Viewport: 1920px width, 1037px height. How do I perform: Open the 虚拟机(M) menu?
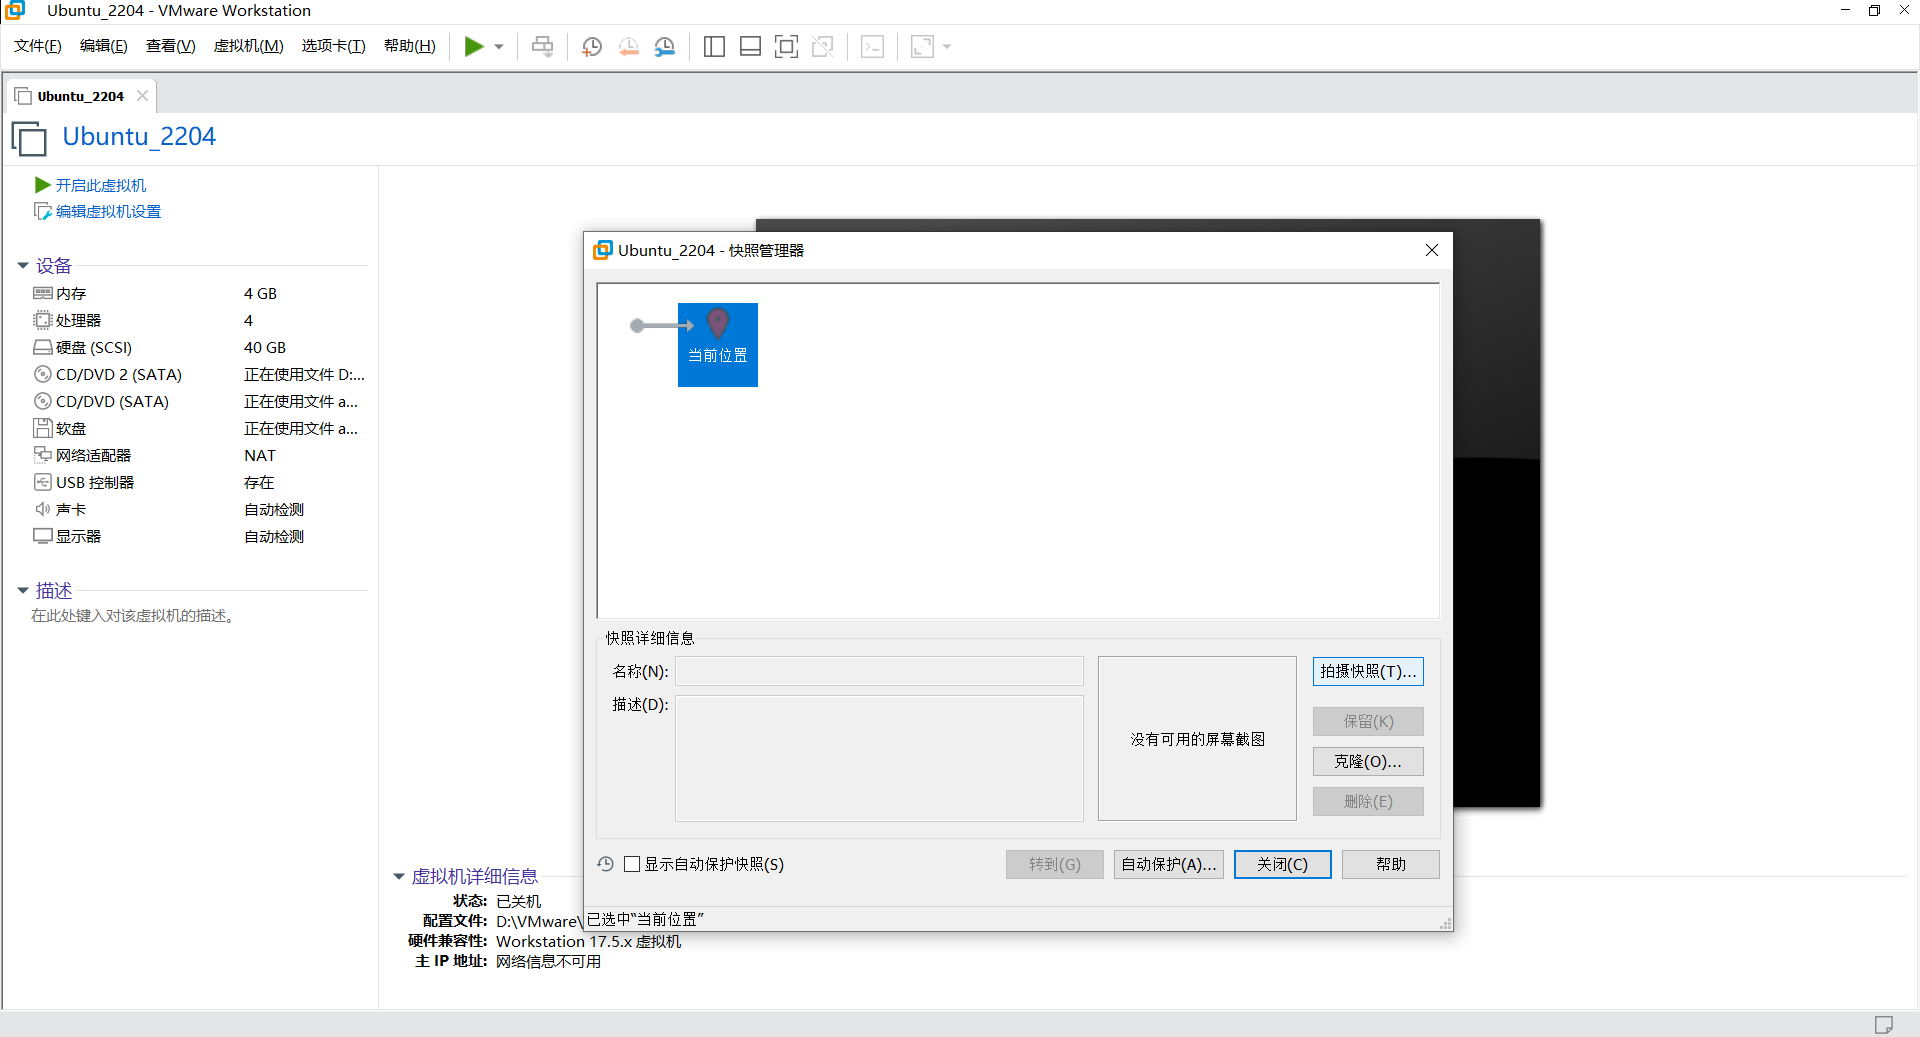coord(249,46)
